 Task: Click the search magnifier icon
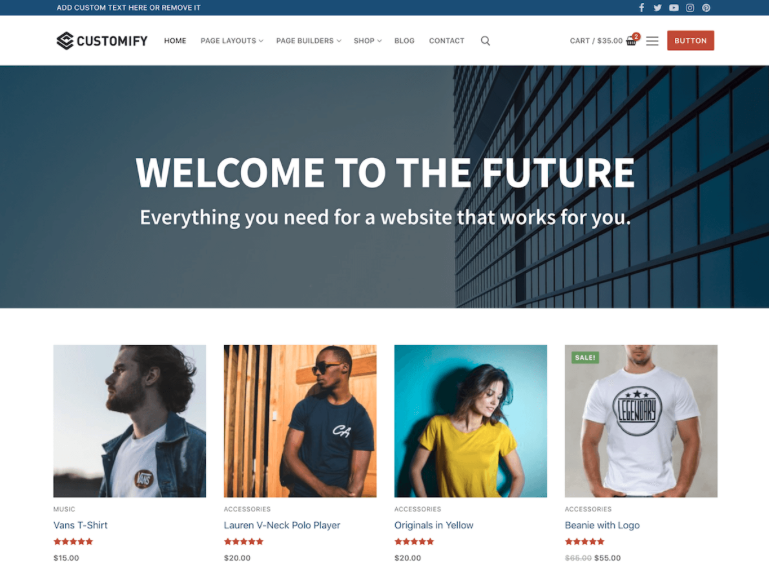[x=485, y=41]
